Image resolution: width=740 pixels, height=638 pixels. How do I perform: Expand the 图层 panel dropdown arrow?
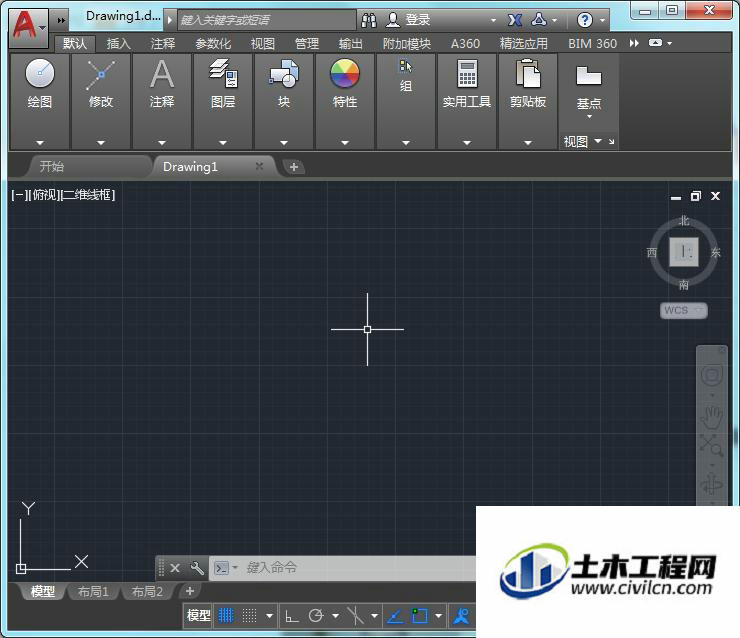223,143
